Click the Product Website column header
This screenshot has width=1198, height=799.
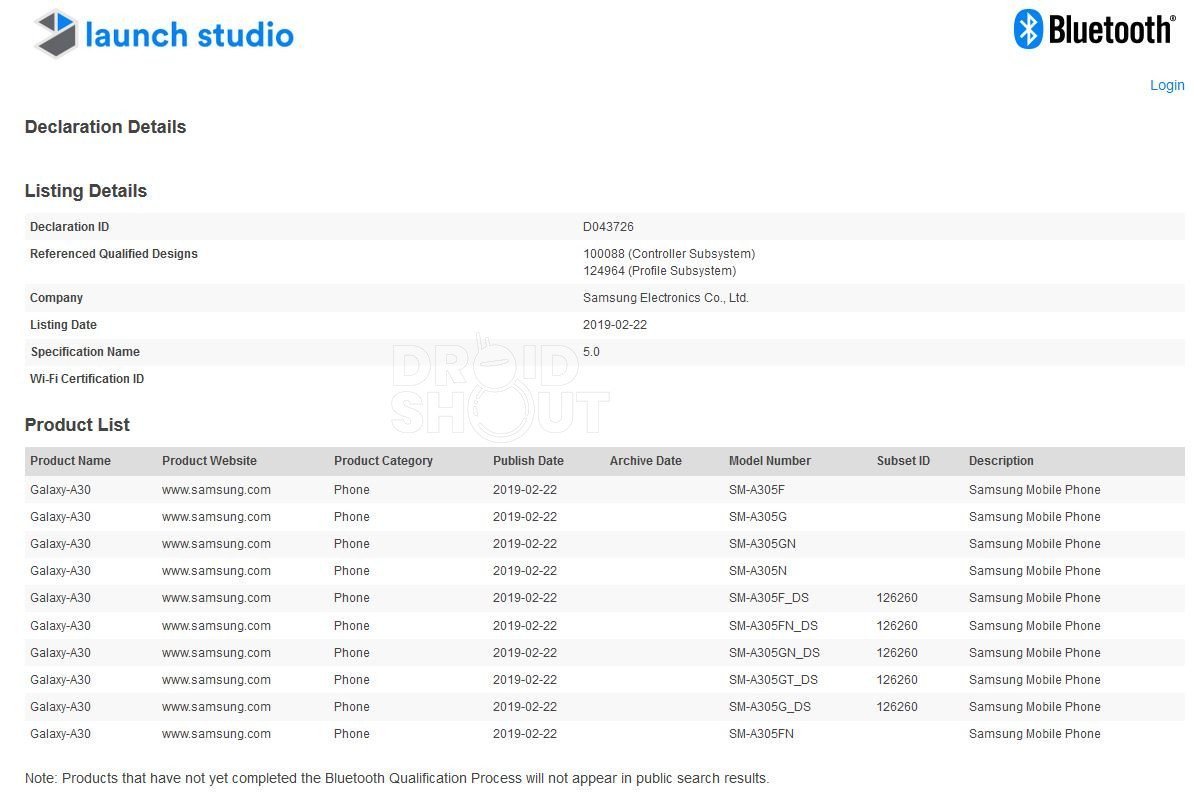(x=209, y=461)
